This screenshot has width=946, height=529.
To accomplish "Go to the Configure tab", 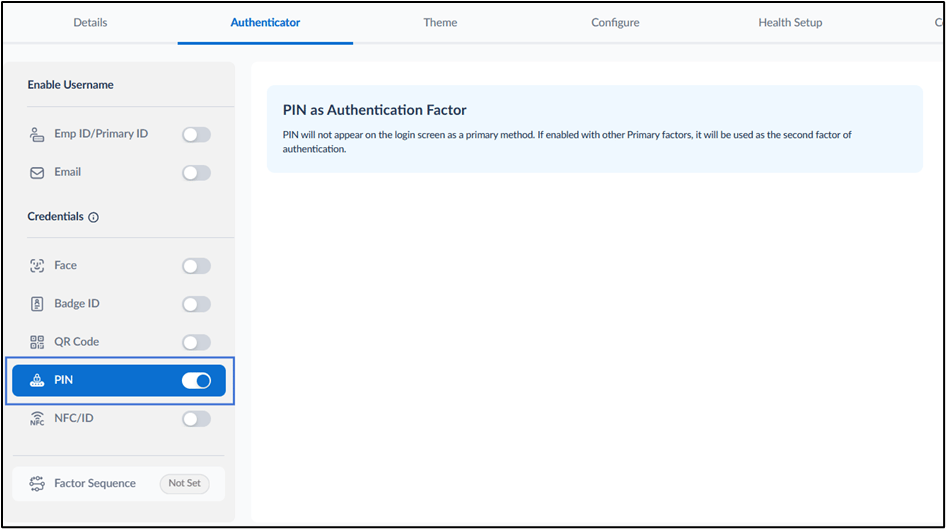I will point(615,22).
